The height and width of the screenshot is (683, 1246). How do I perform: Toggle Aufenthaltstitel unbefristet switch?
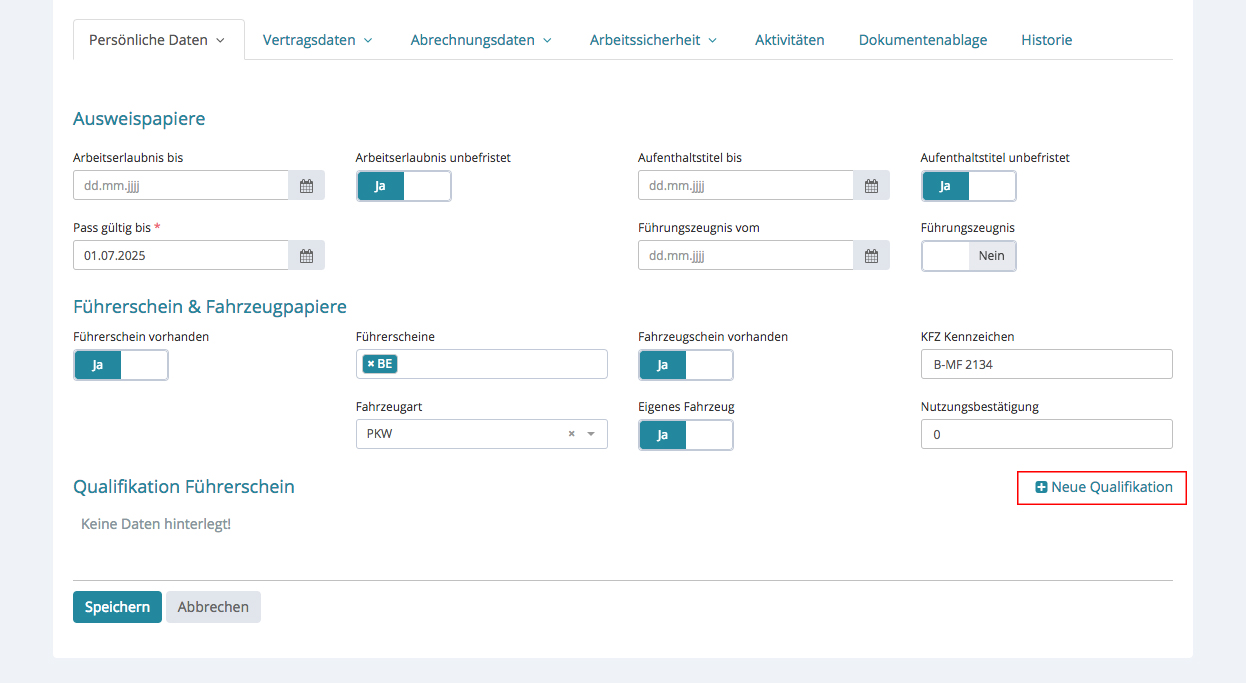tap(968, 186)
